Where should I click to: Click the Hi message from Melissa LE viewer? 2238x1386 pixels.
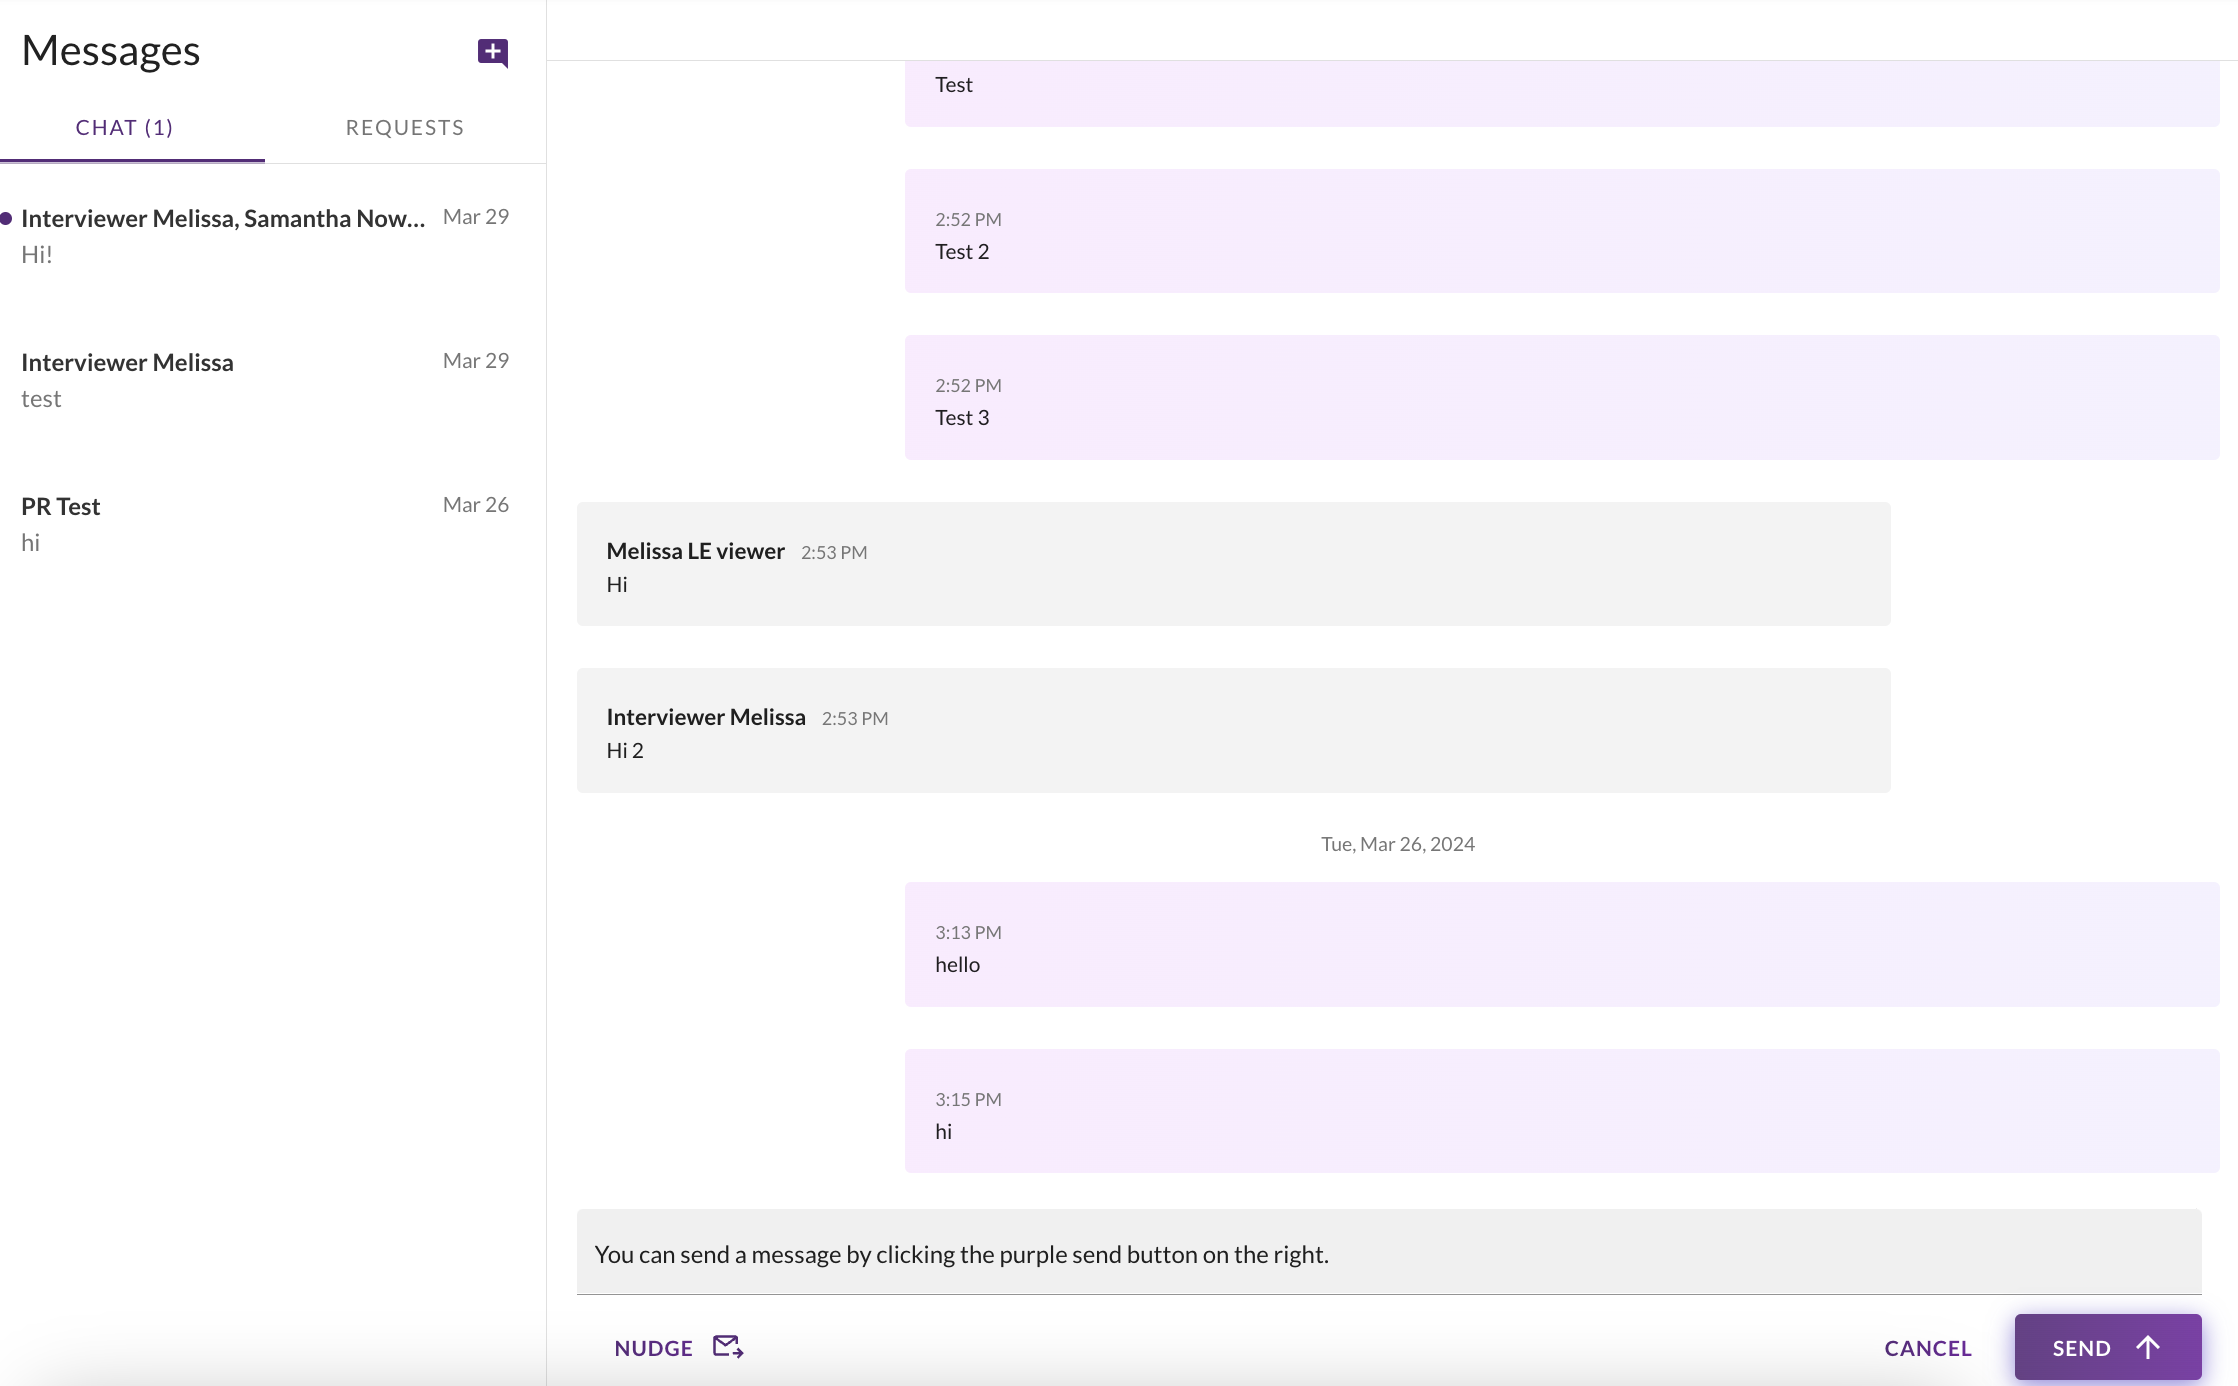click(x=1232, y=565)
